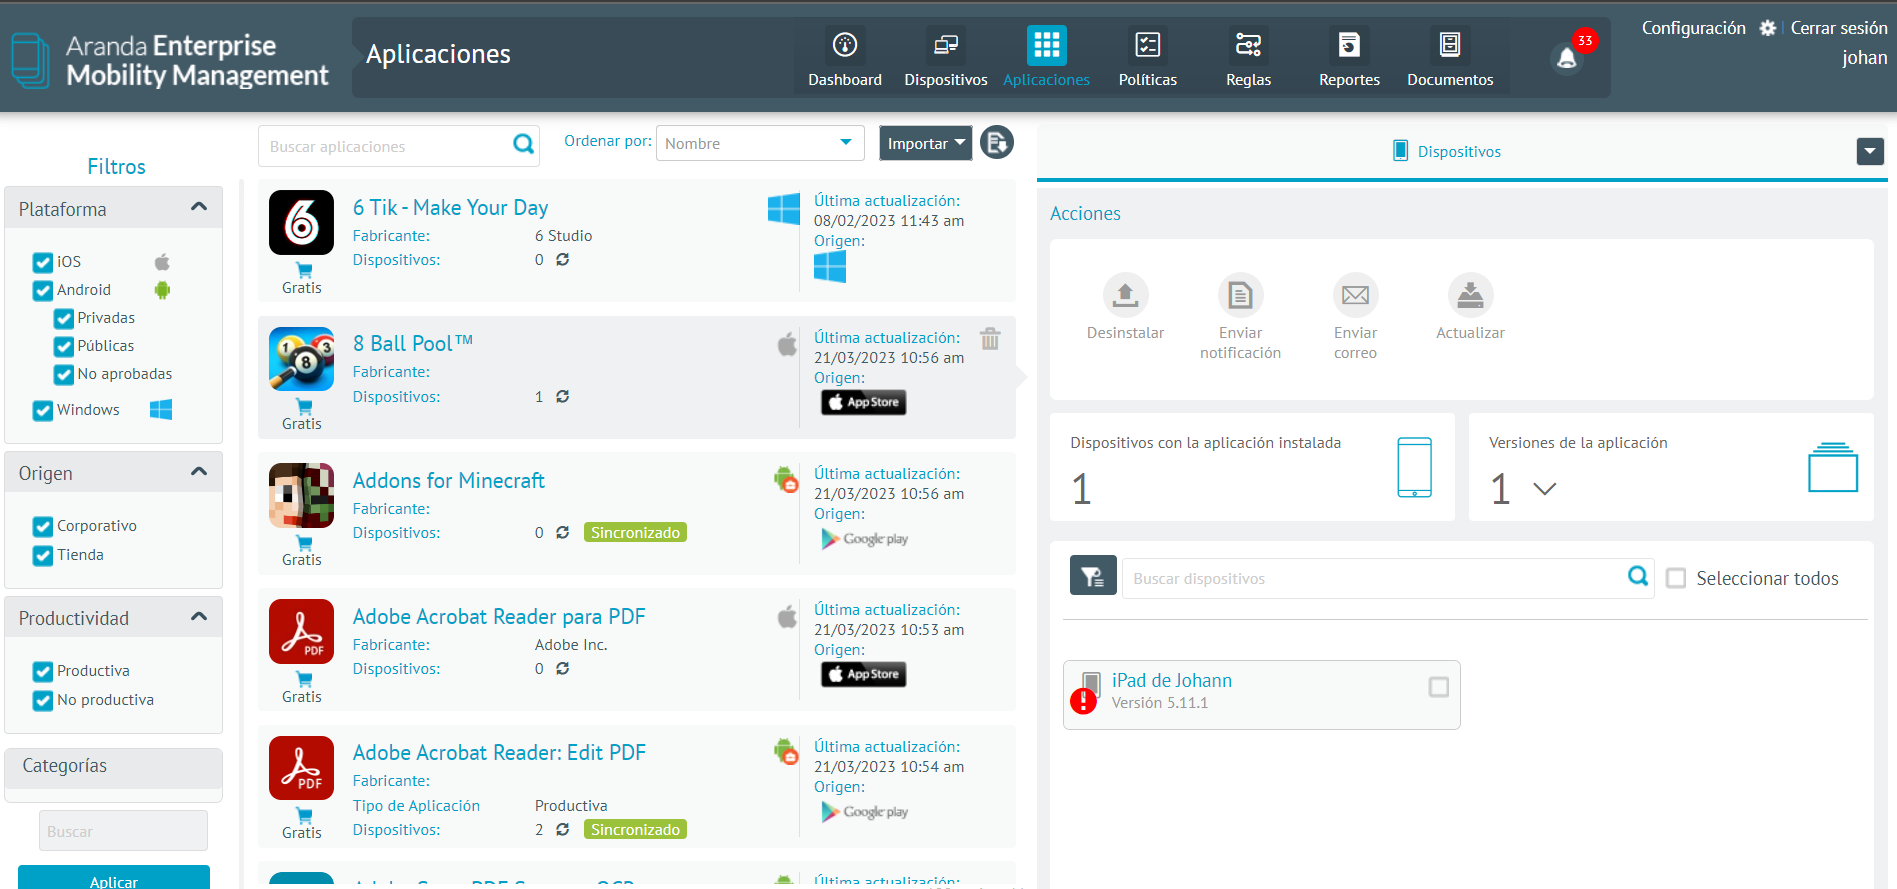Open the Importar dropdown button
Screen dimensions: 1897x889
click(x=926, y=143)
